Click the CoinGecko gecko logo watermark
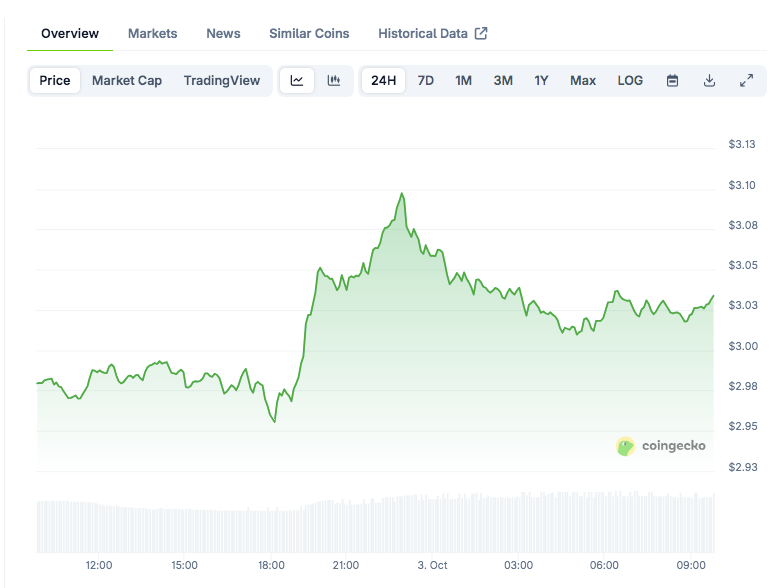 [626, 446]
